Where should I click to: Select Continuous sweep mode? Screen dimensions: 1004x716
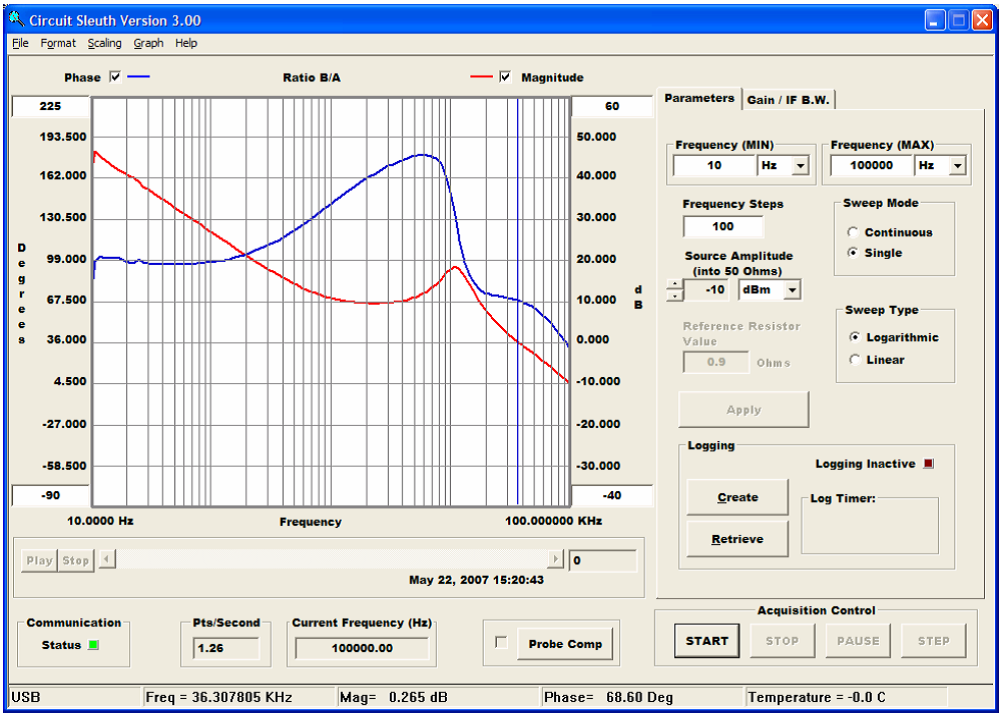[x=853, y=232]
